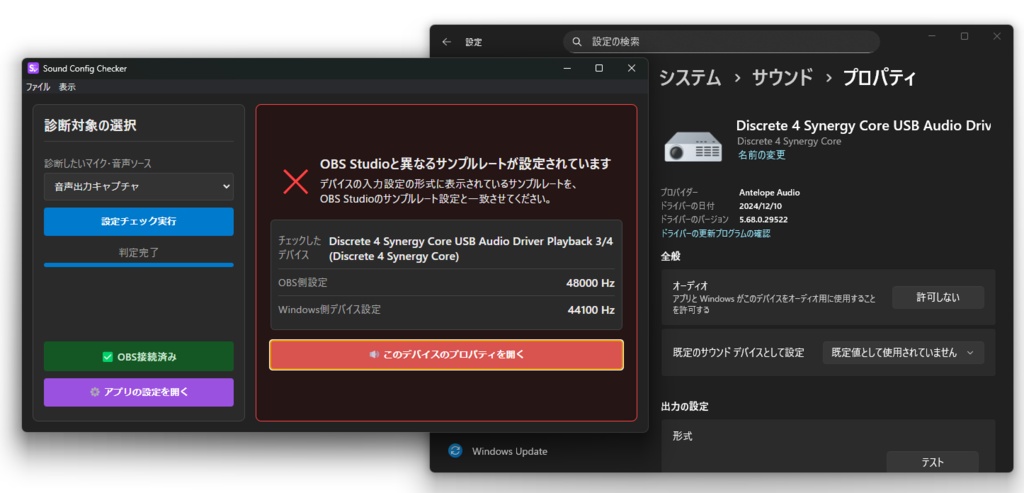Maximize the Sound Config Checker window
This screenshot has width=1024, height=493.
pyautogui.click(x=599, y=68)
